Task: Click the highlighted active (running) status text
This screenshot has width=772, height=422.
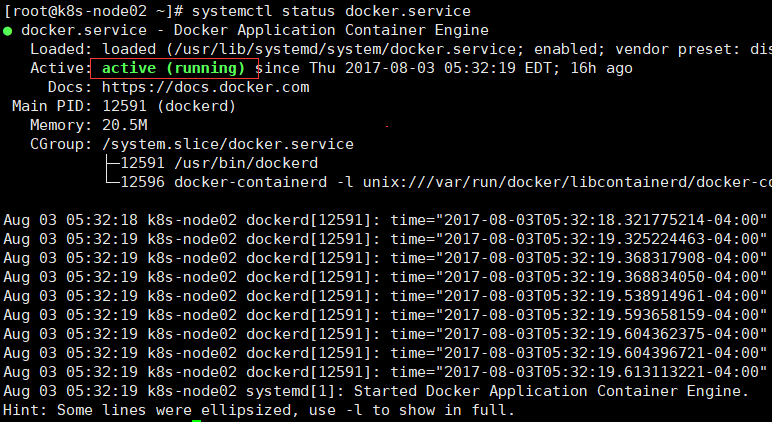Action: click(x=174, y=68)
